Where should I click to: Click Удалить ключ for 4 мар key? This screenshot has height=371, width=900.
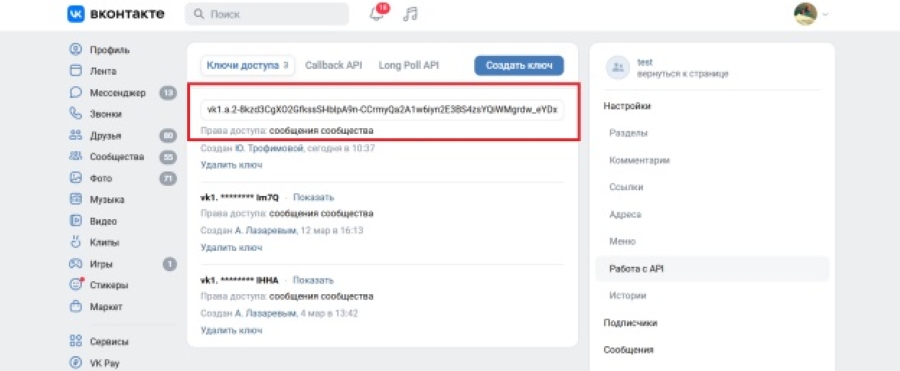click(x=231, y=330)
